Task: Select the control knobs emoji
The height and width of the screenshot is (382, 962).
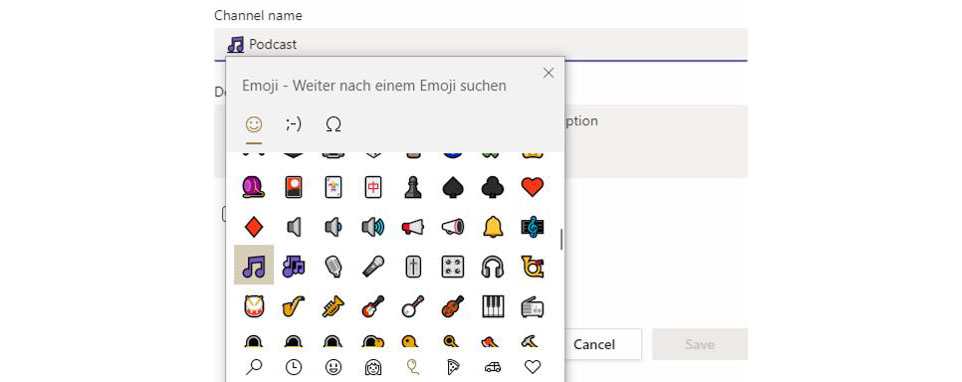Action: pyautogui.click(x=453, y=267)
